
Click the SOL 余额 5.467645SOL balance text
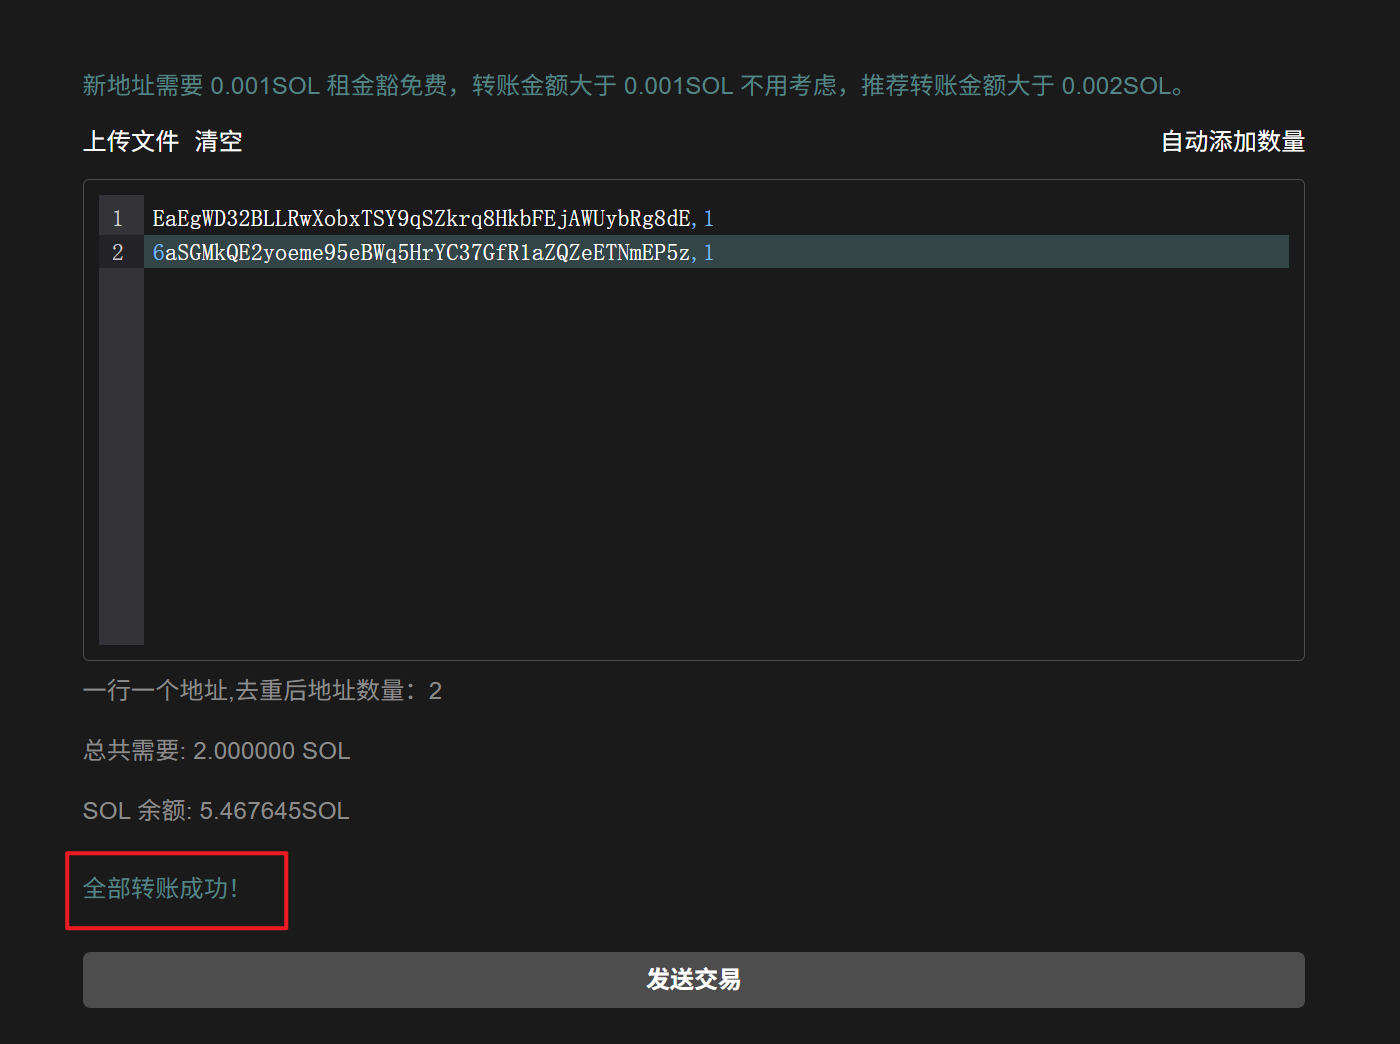[x=216, y=810]
